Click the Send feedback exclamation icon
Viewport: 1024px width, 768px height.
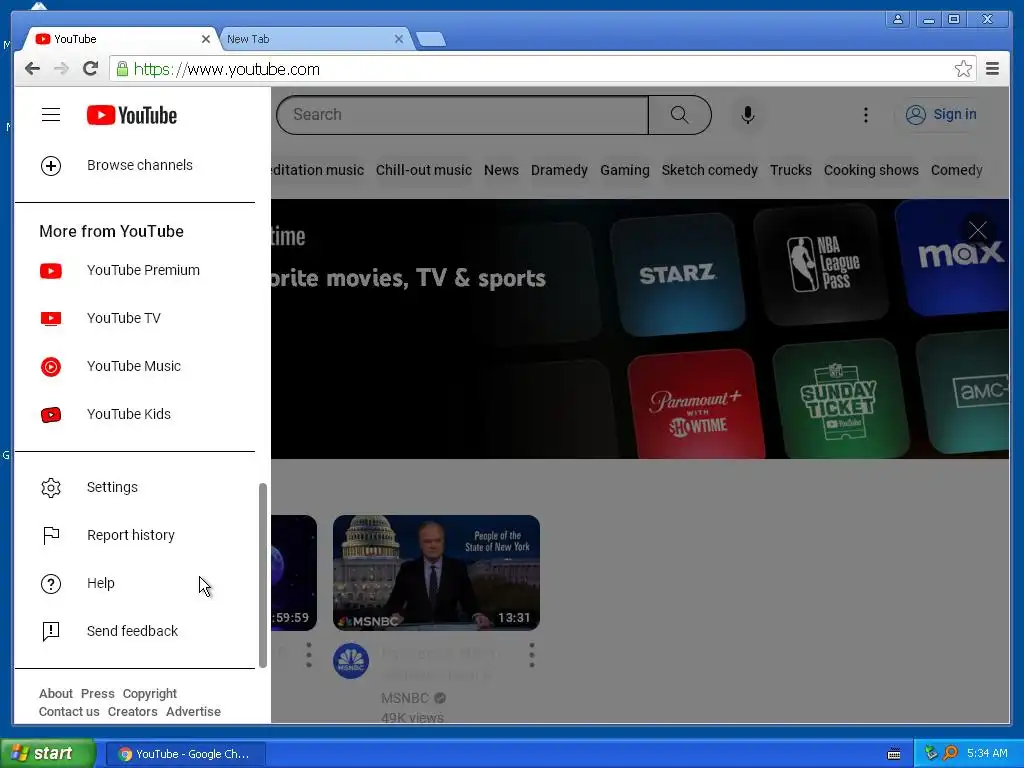(51, 632)
